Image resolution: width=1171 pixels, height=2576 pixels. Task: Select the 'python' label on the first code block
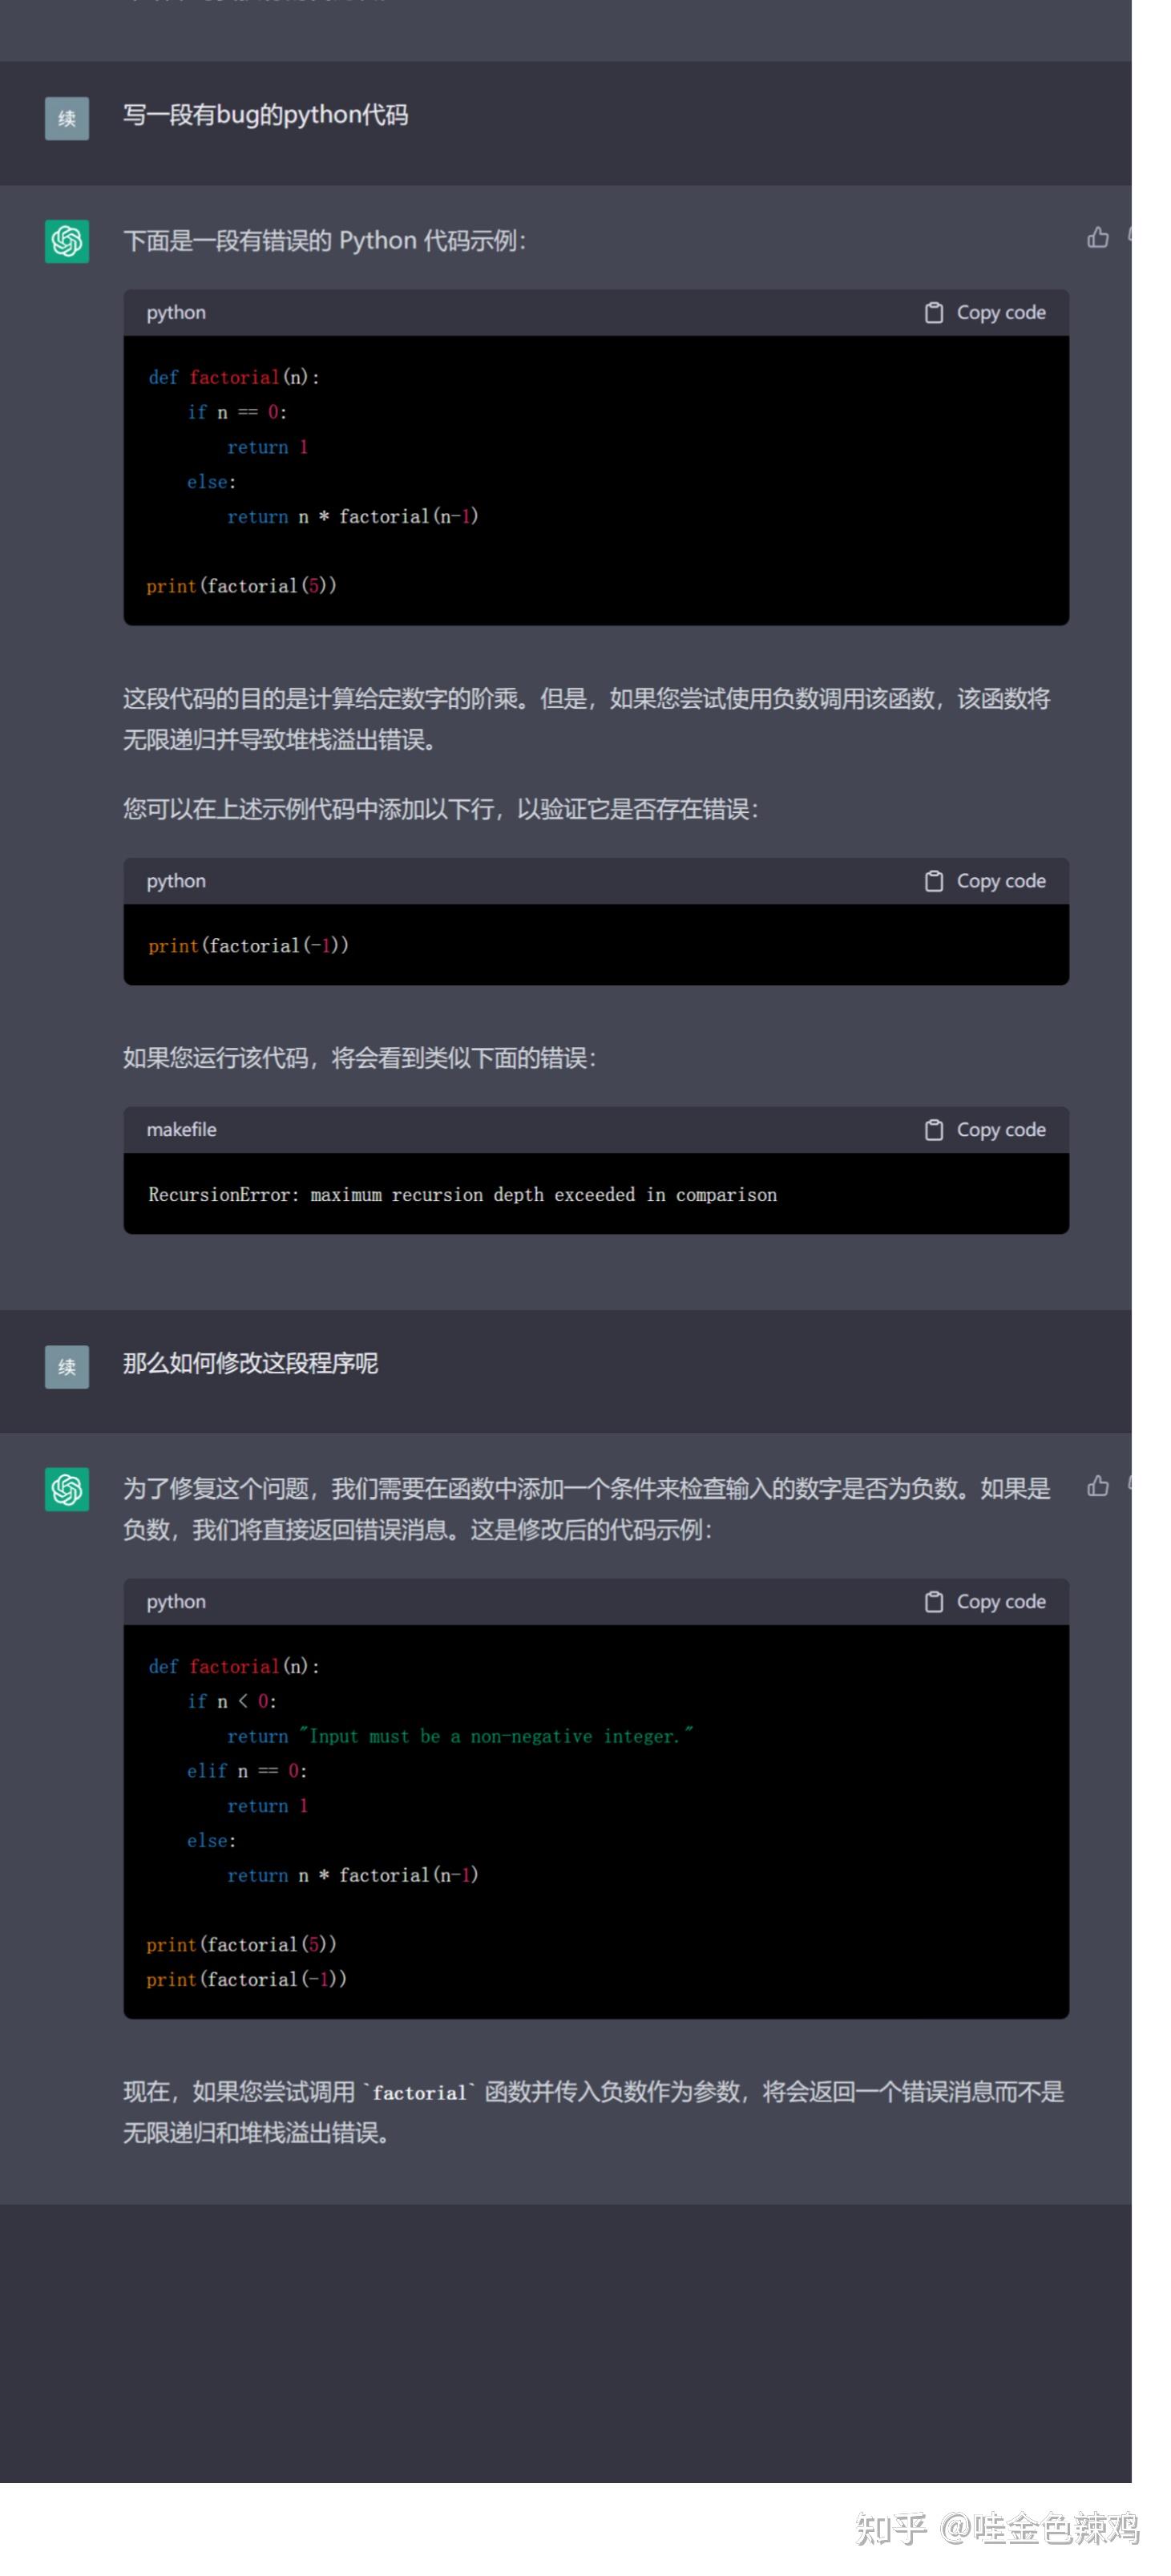point(176,312)
